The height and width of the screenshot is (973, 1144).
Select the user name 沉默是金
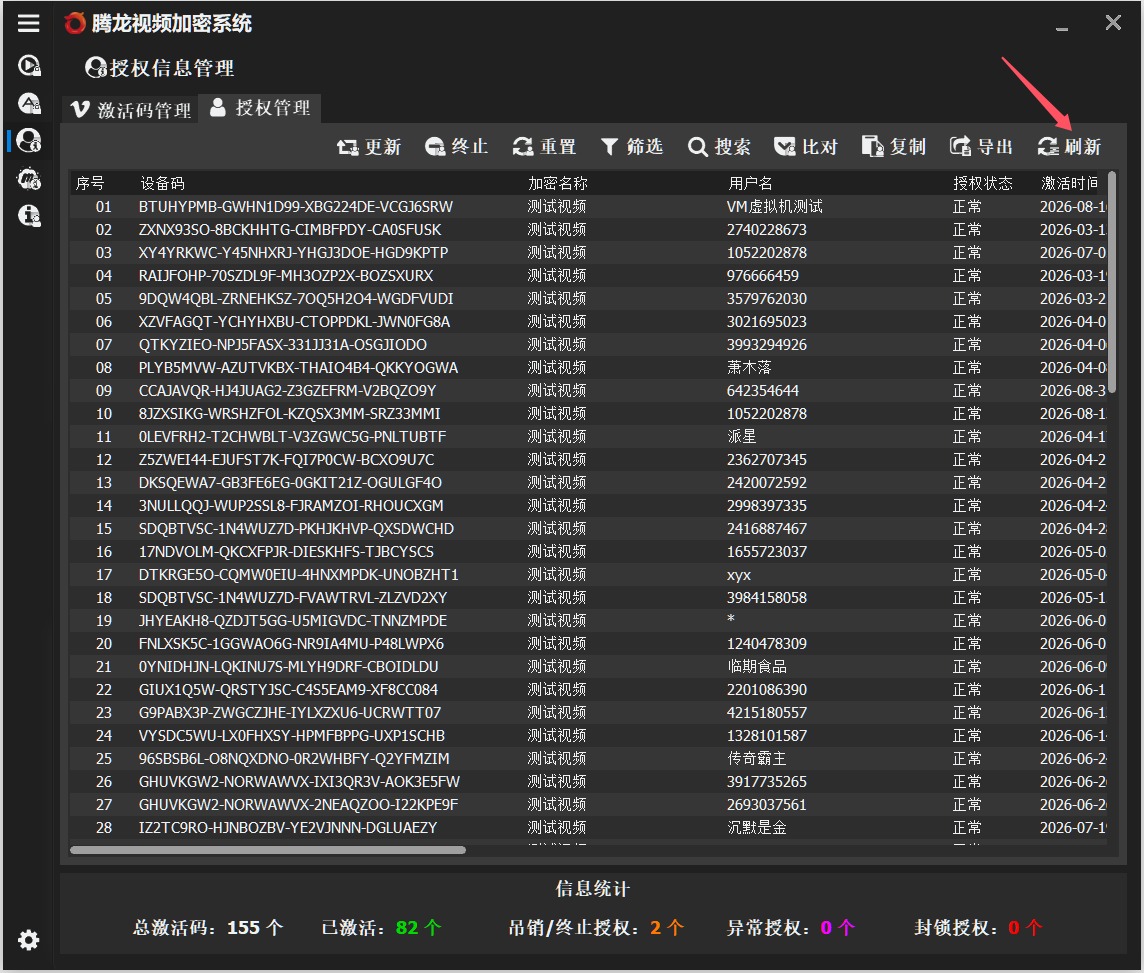(757, 828)
